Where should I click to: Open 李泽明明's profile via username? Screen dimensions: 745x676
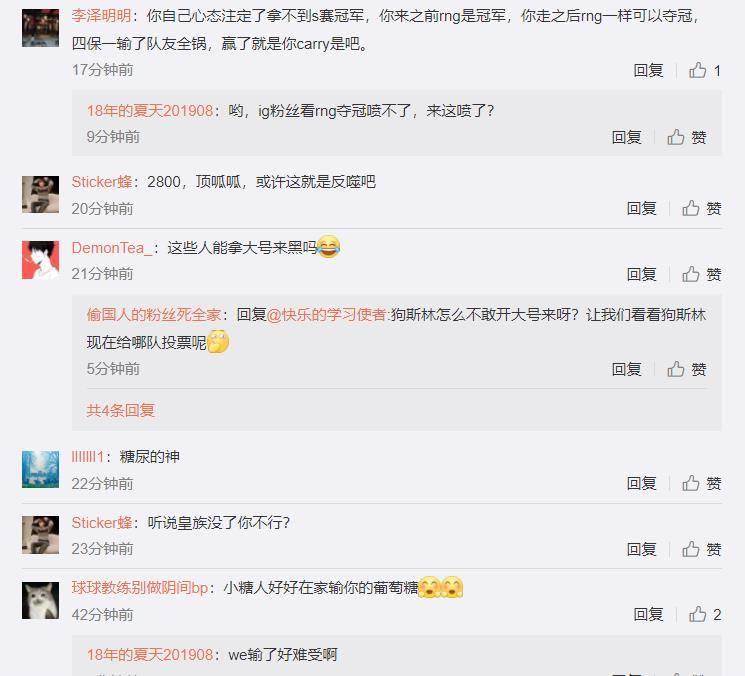point(101,16)
